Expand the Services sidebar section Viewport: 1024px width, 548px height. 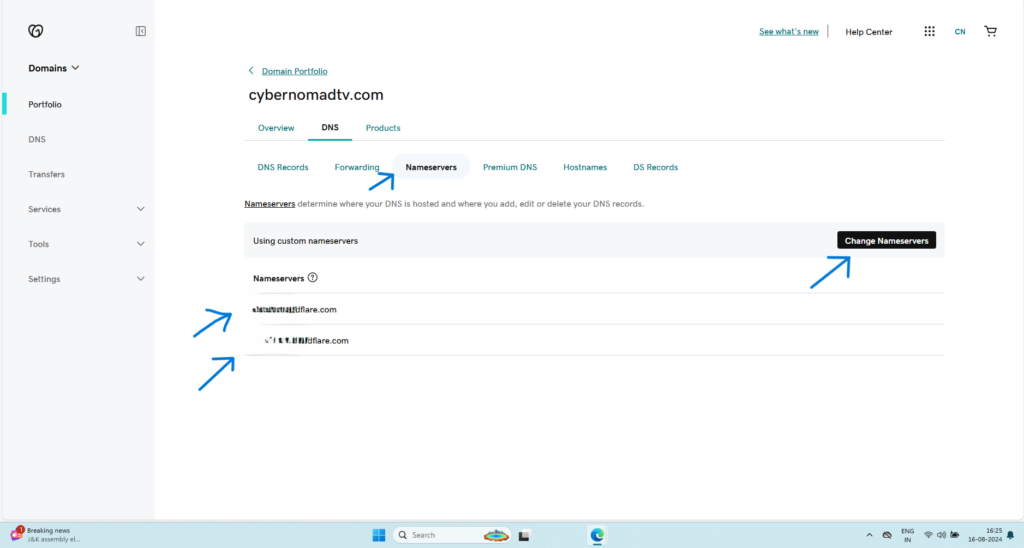click(87, 209)
